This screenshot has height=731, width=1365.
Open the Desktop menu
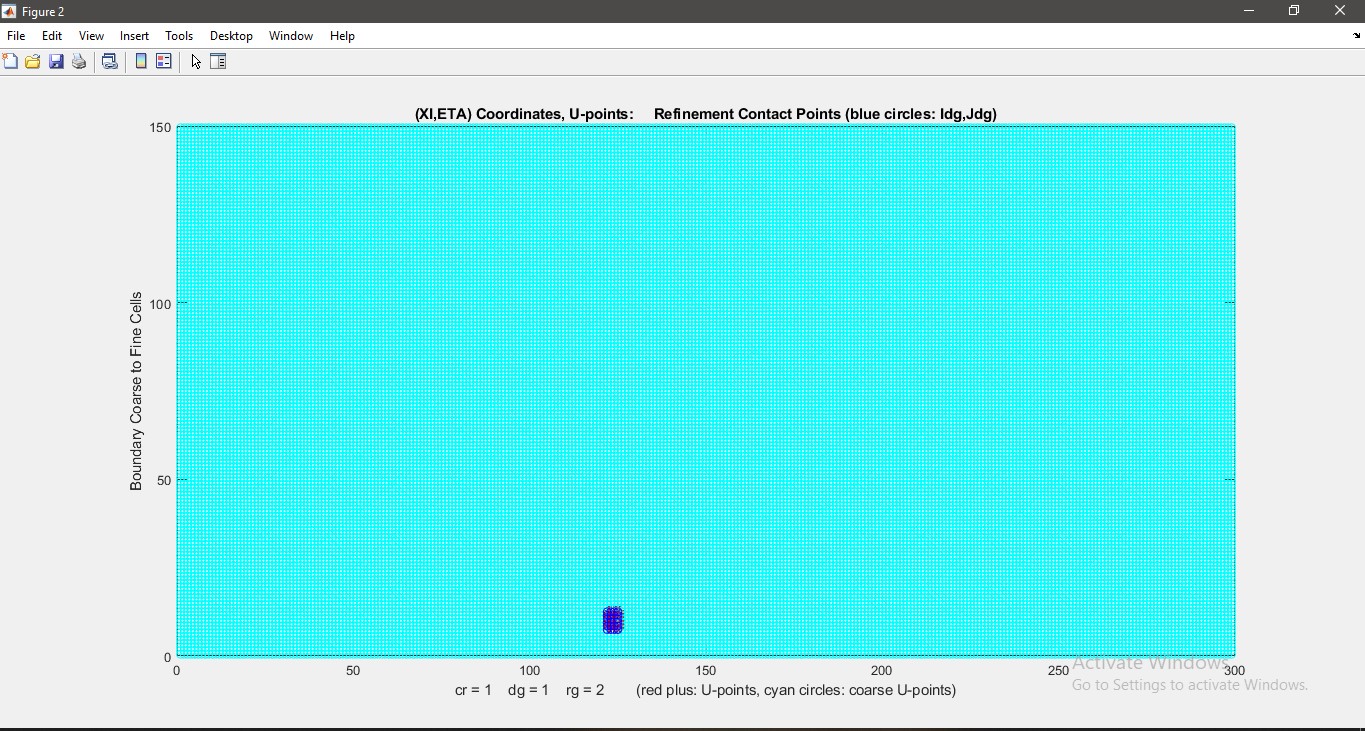coord(231,36)
